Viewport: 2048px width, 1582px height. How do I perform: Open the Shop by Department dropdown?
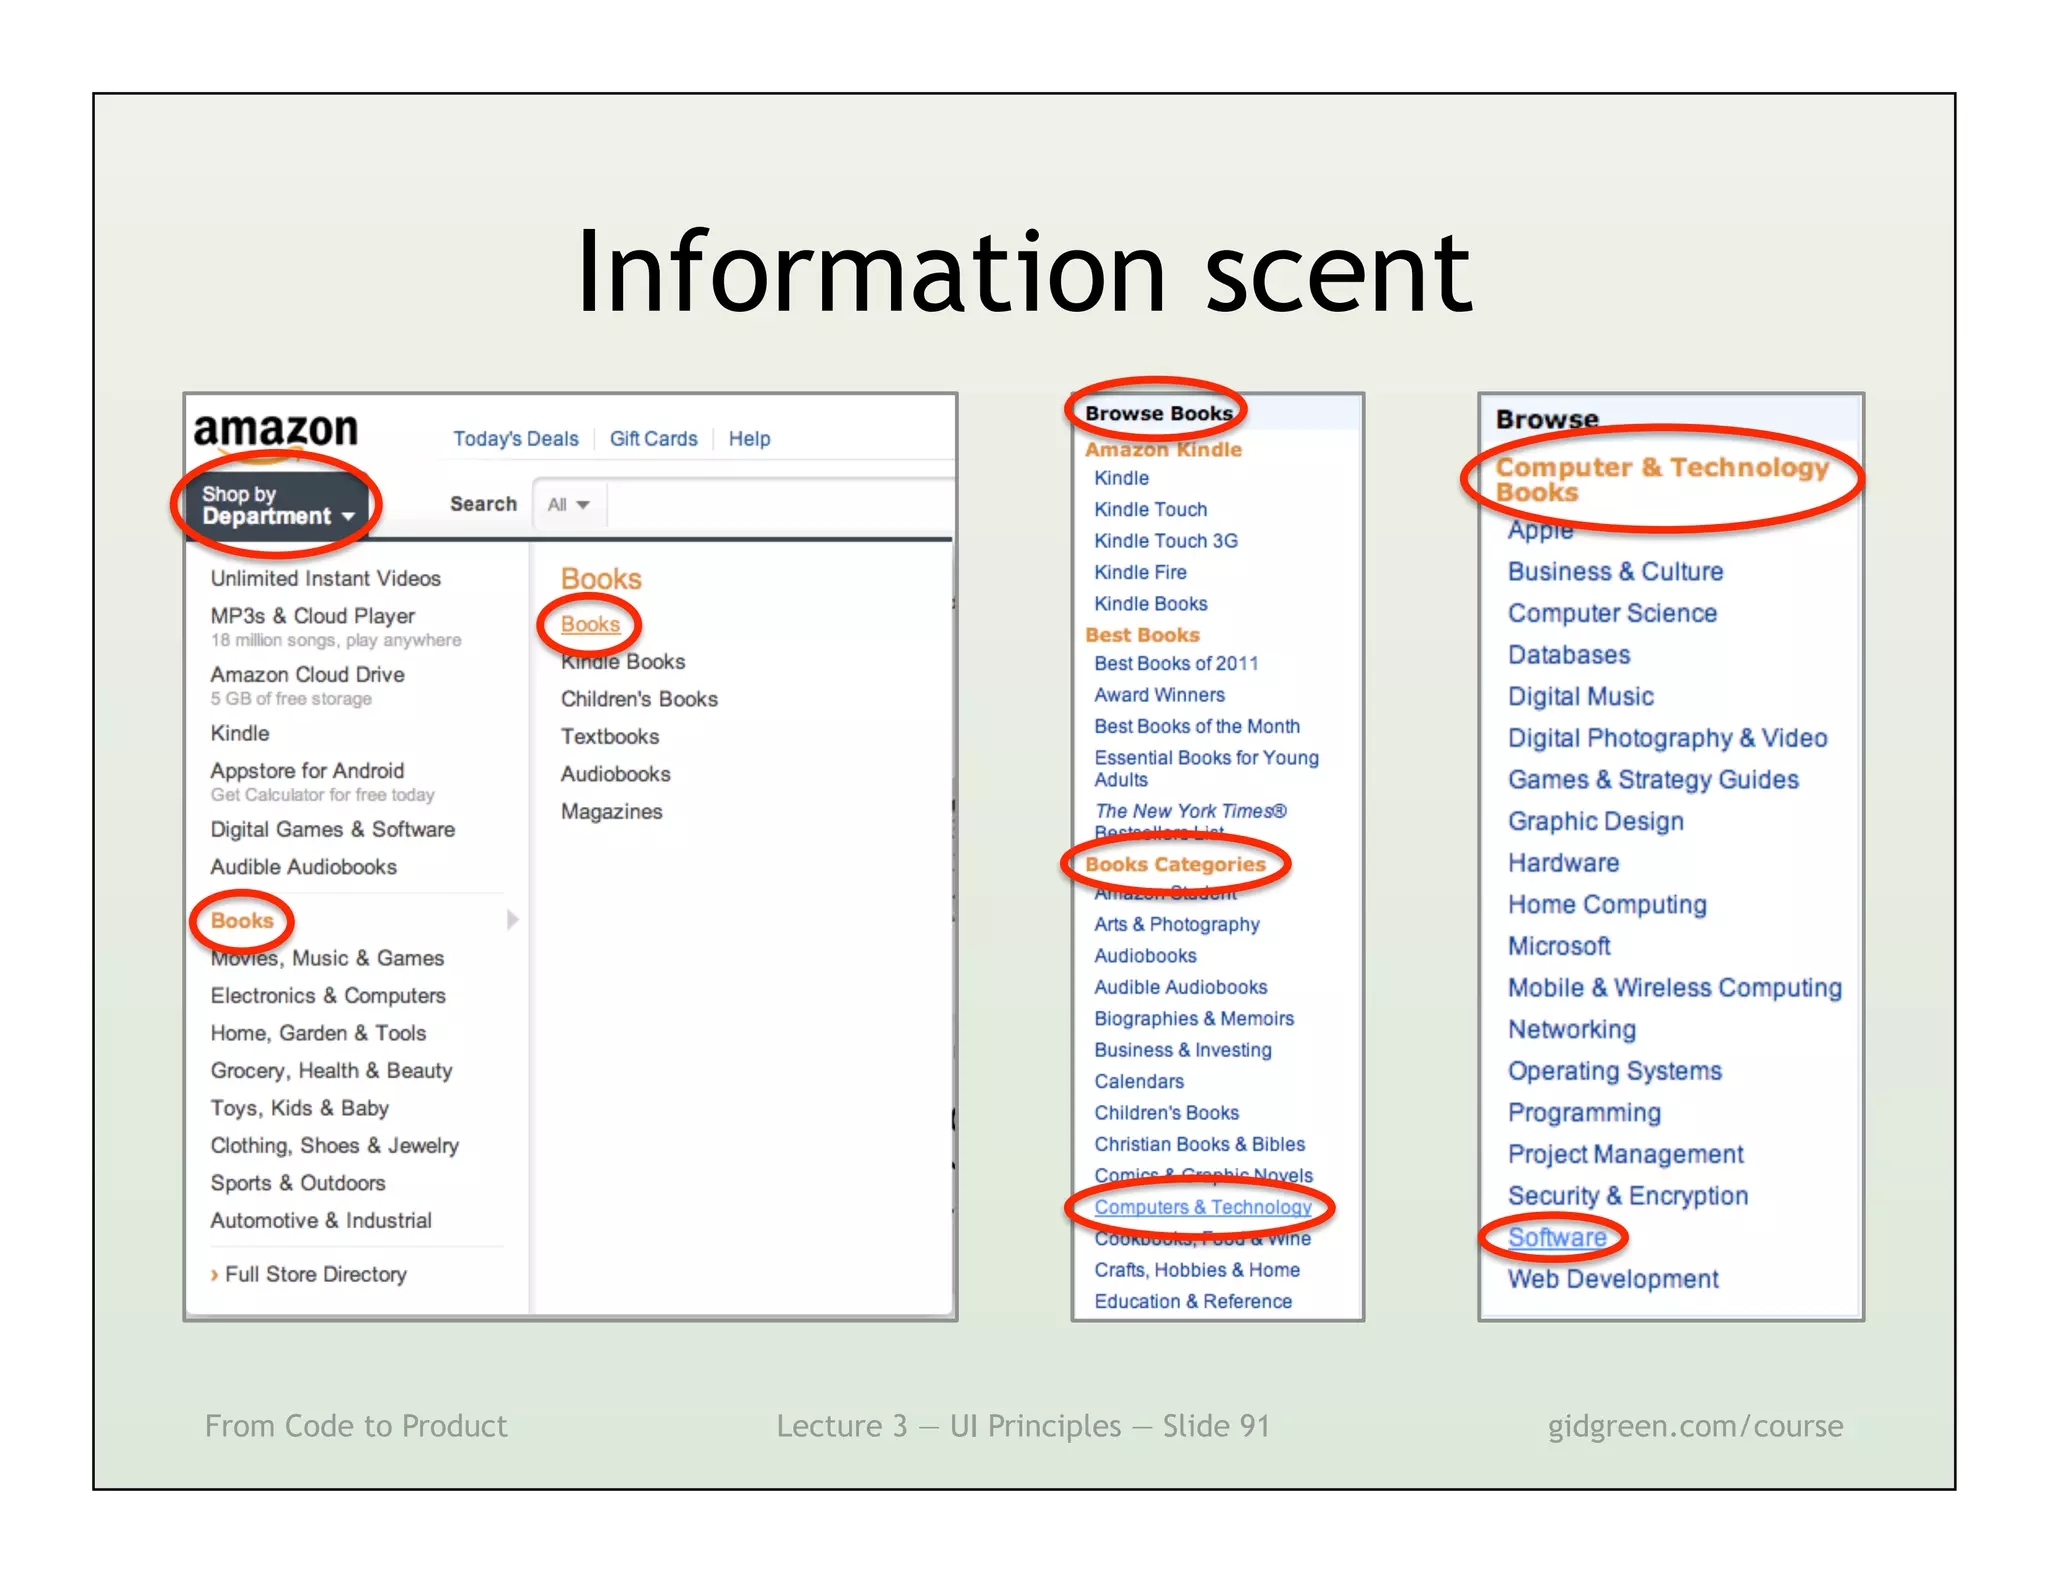coord(277,505)
